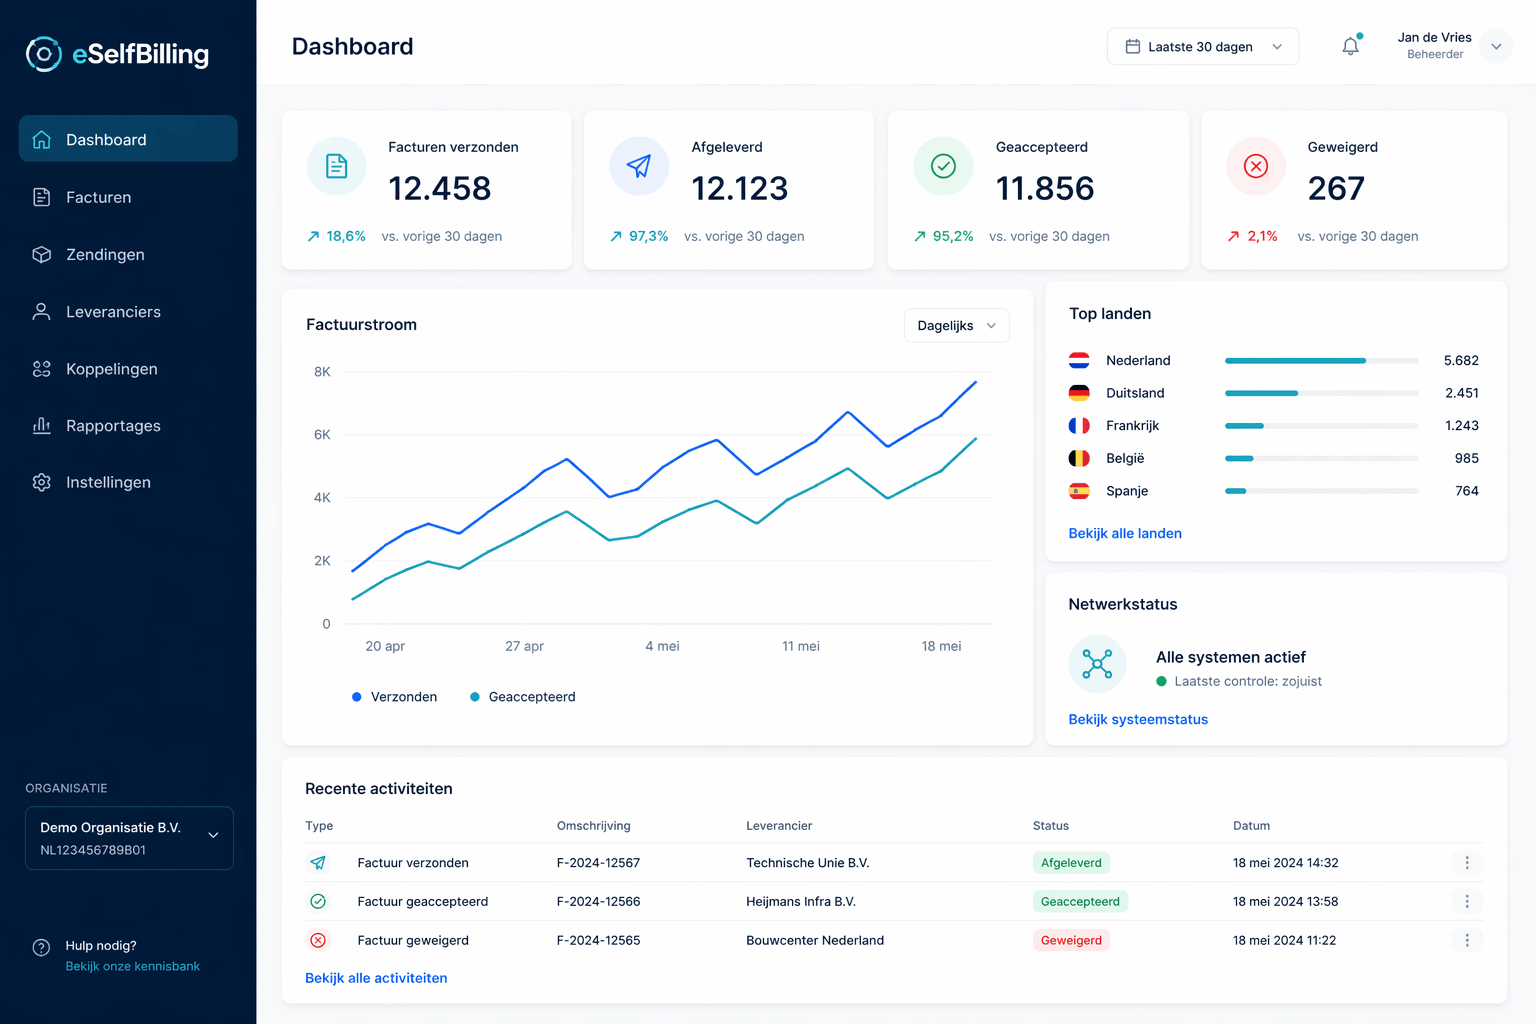Click the Instellingen gear icon

(x=41, y=482)
